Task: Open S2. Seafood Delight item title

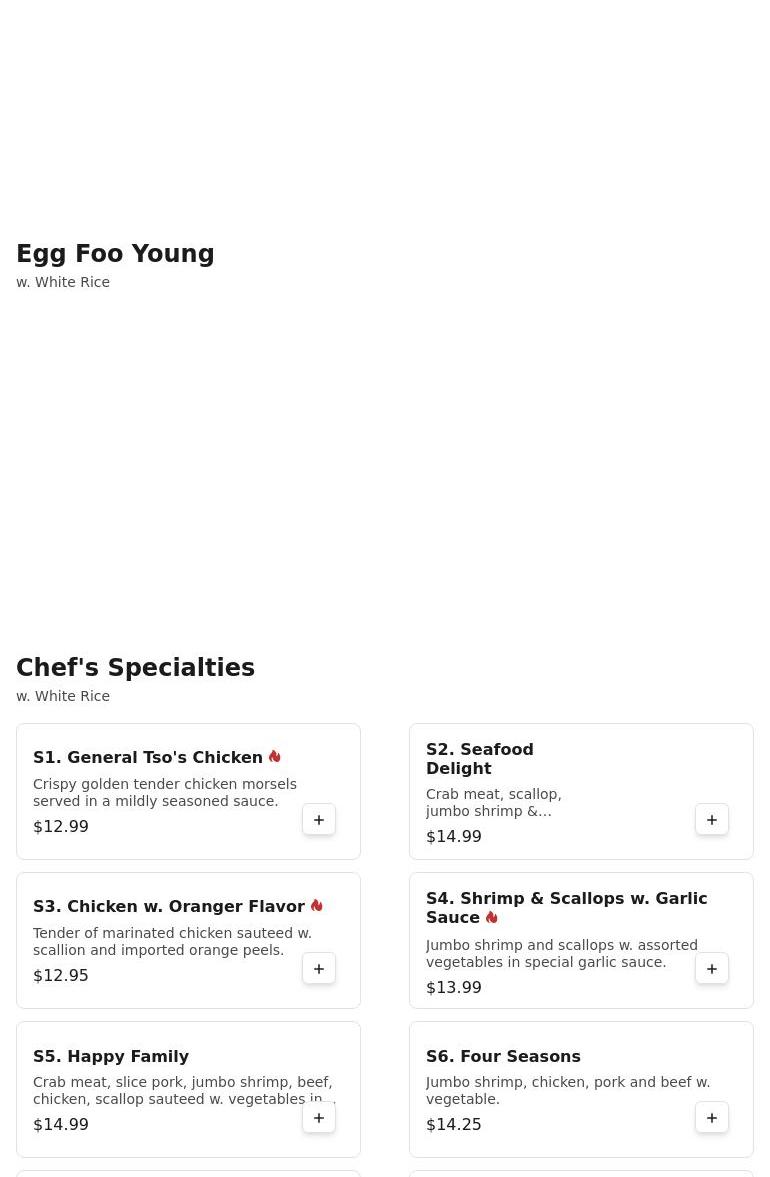Action: coord(480,759)
